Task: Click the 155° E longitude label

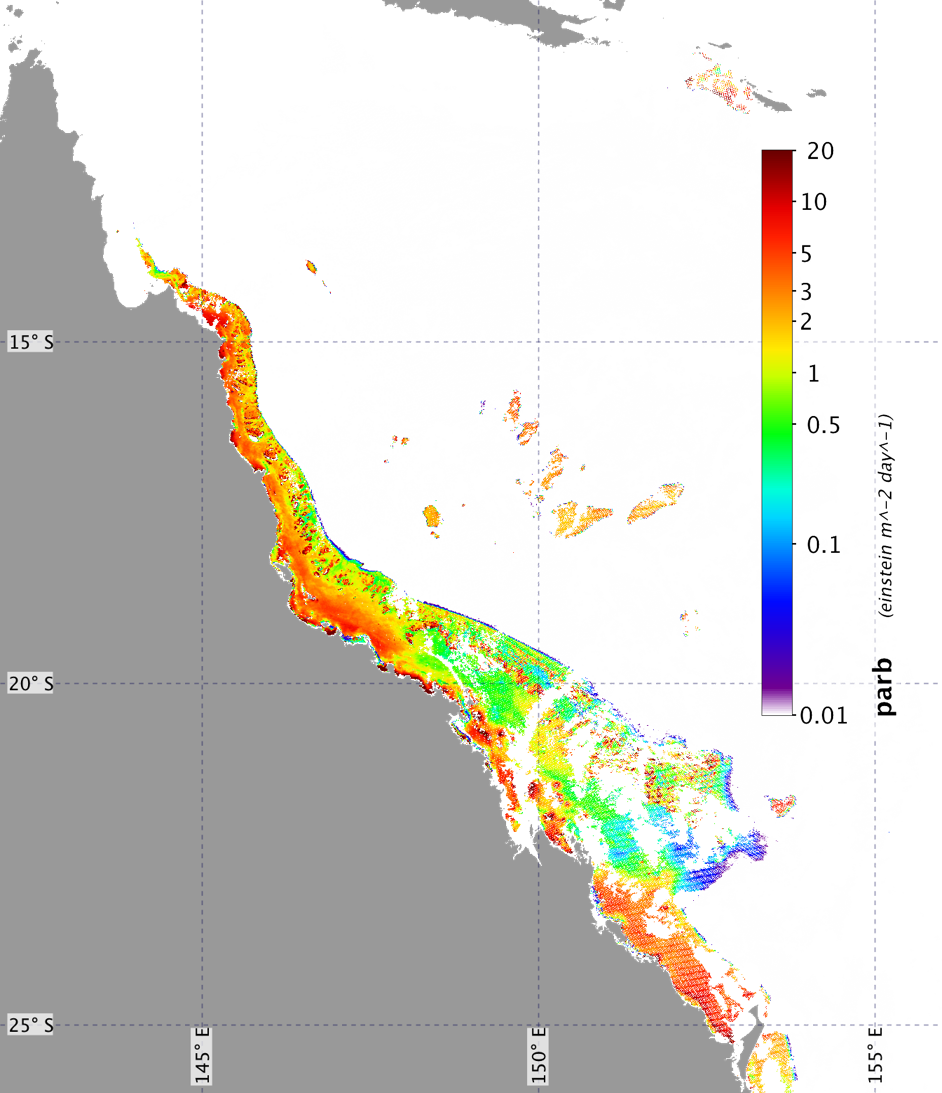Action: [876, 1055]
